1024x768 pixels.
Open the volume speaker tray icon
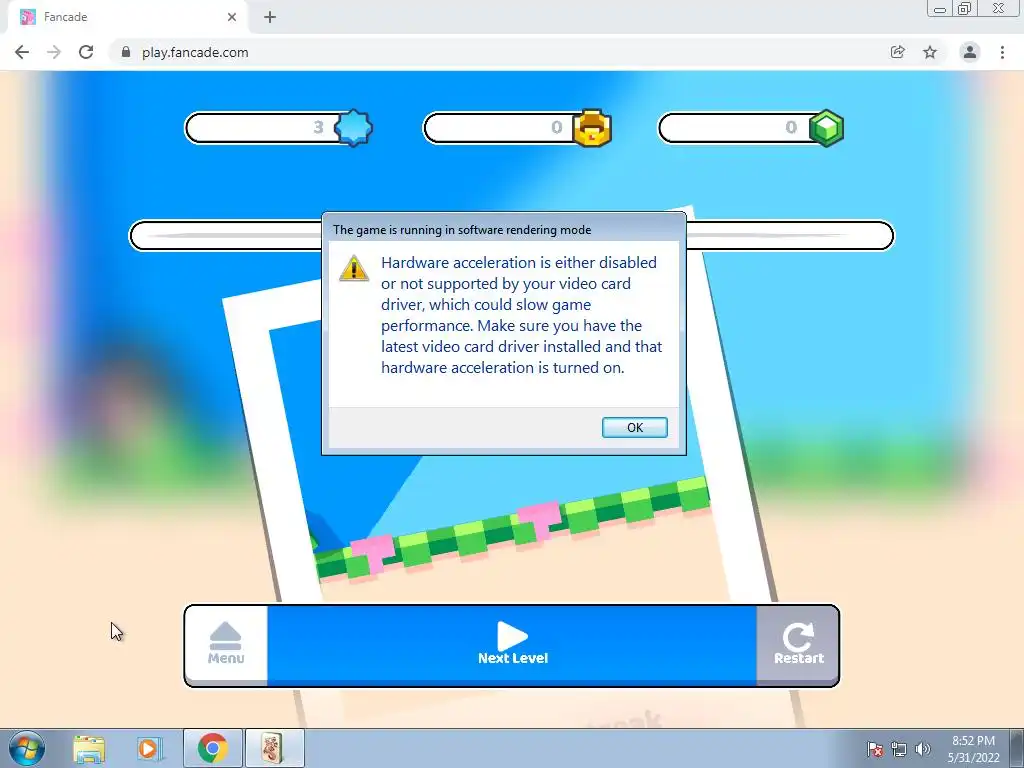click(x=922, y=749)
